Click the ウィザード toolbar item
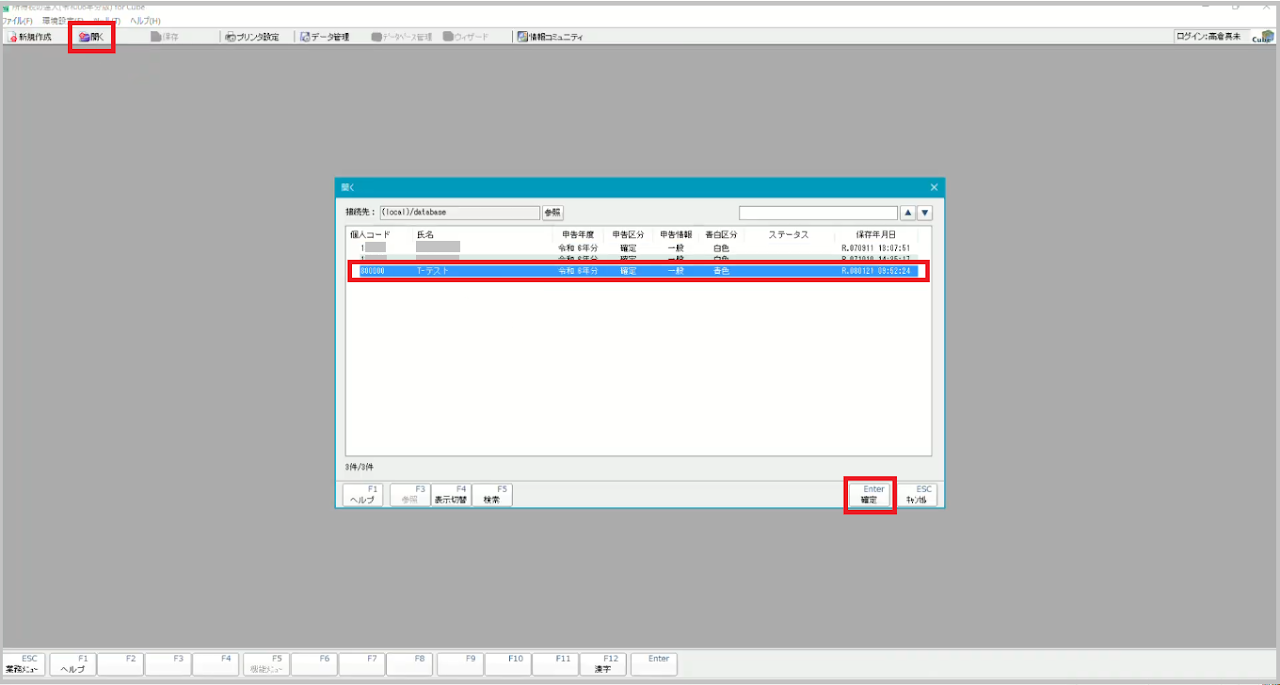Image resolution: width=1280 pixels, height=685 pixels. [466, 37]
